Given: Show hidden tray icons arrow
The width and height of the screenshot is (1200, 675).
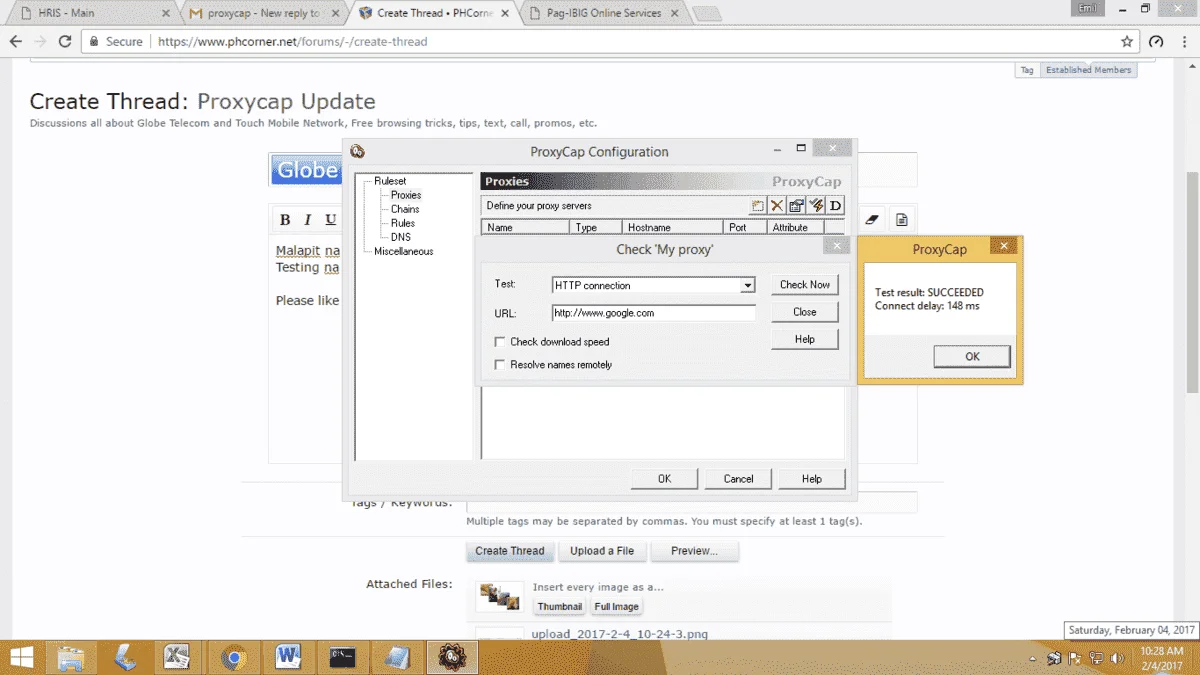Looking at the screenshot, I should click(1032, 659).
